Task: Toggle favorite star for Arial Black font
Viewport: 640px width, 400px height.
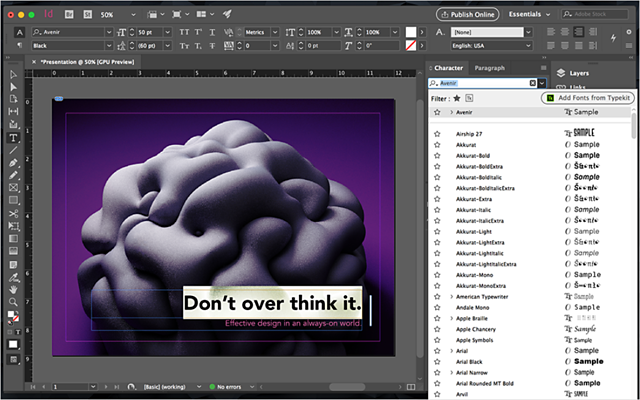Action: coord(437,361)
